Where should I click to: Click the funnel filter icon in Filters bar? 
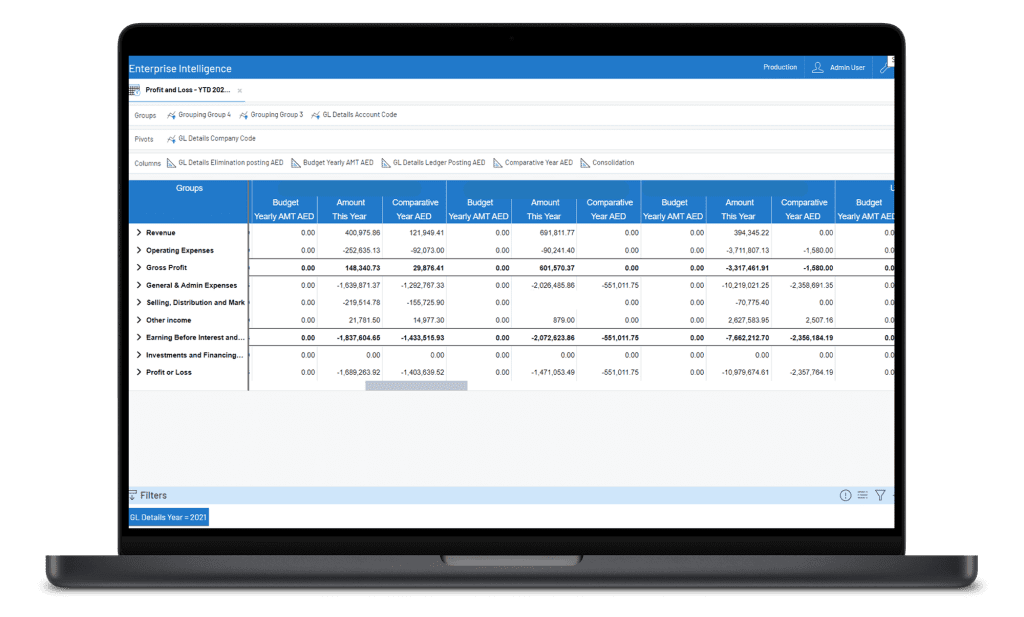[880, 495]
